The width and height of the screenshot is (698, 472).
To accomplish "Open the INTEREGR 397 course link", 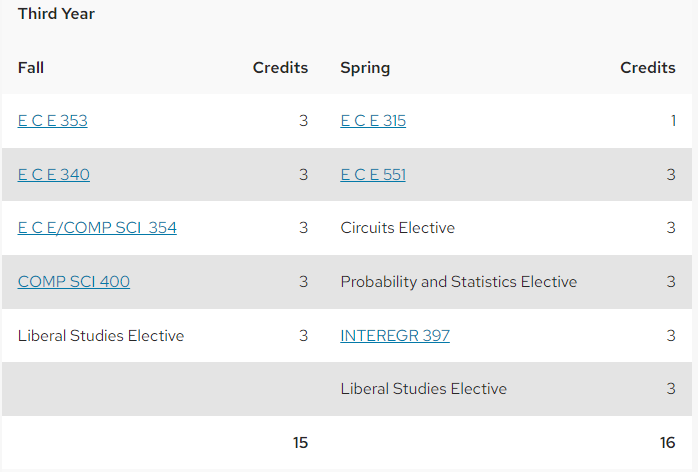I will (395, 335).
